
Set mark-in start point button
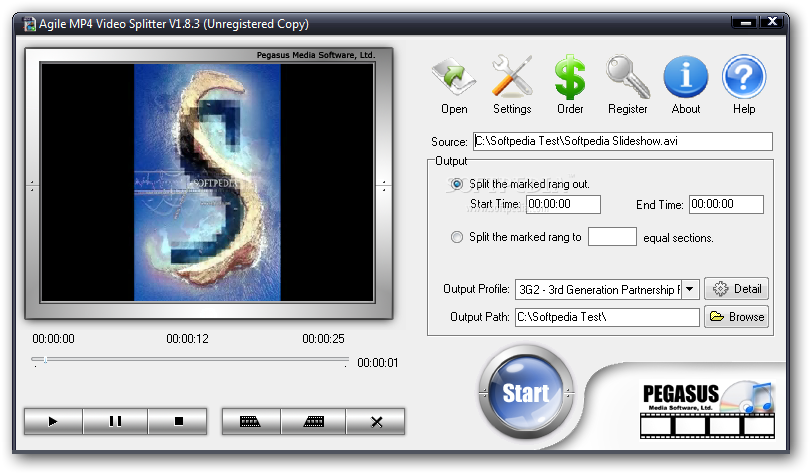click(251, 422)
